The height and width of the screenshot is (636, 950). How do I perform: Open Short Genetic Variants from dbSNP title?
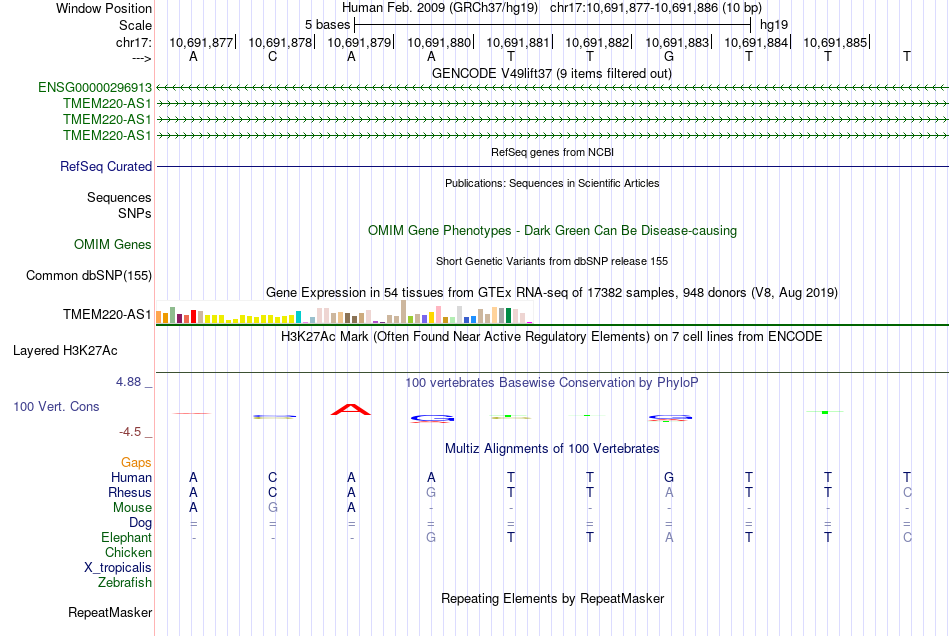[x=552, y=261]
